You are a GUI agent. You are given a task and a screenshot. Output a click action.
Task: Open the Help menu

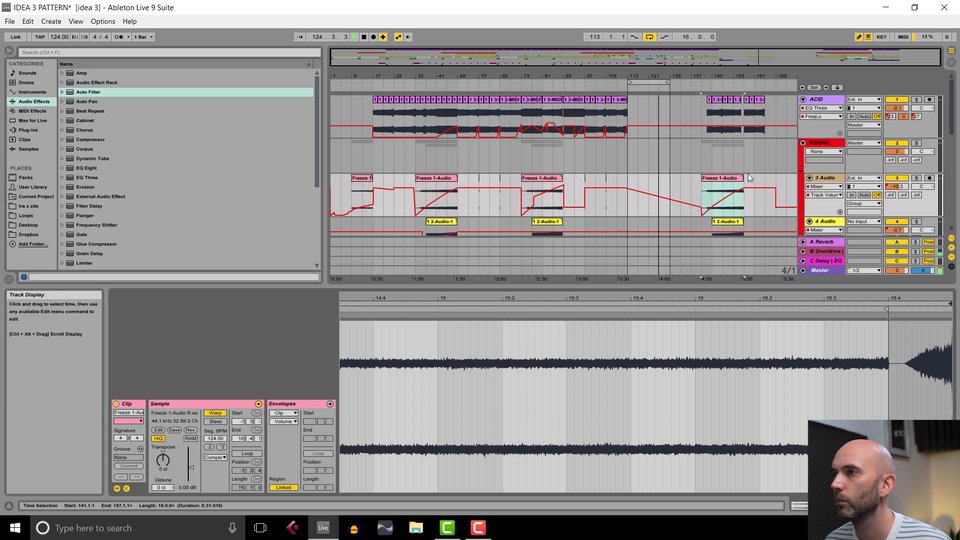pos(129,21)
